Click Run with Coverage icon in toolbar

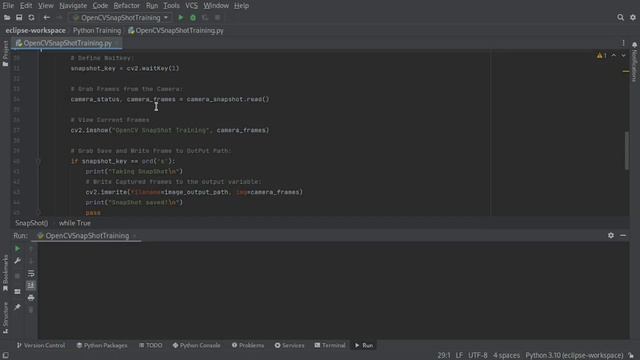[x=205, y=18]
